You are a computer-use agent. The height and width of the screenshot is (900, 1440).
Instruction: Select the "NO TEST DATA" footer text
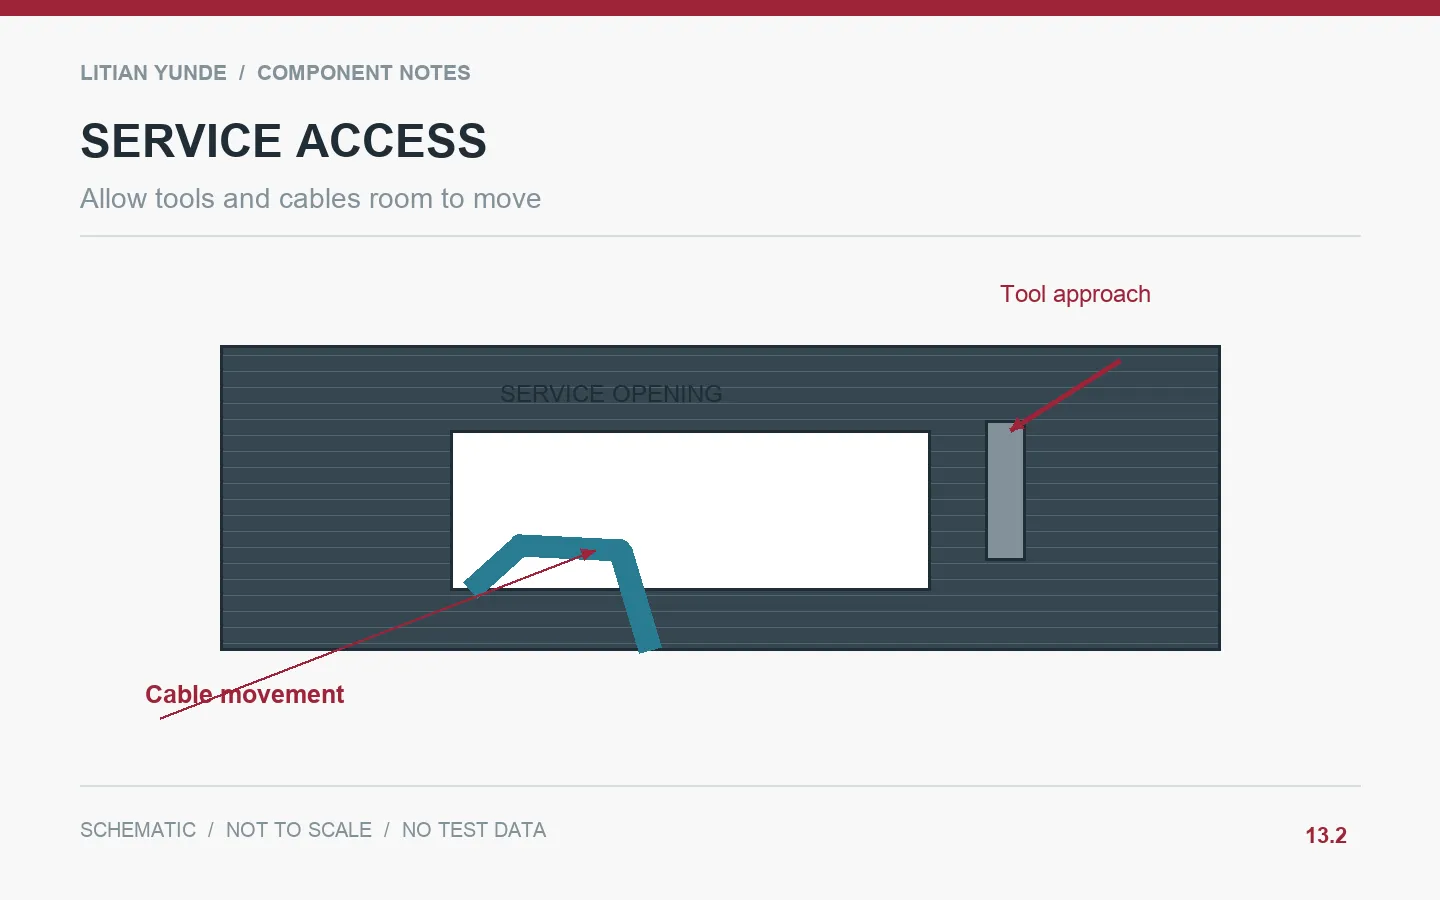[474, 830]
